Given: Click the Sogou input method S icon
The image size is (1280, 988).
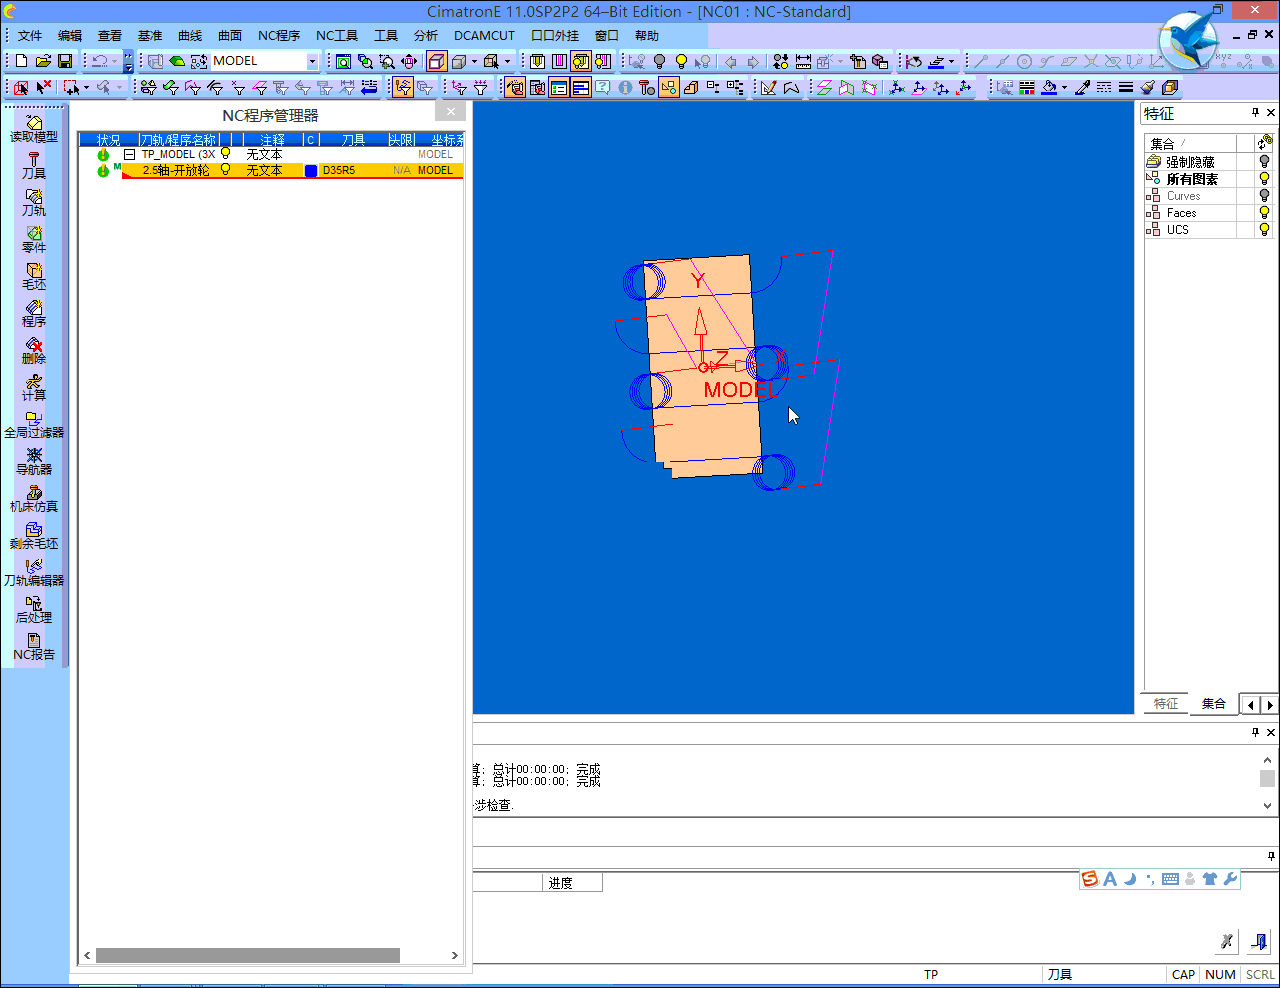Looking at the screenshot, I should 1090,879.
